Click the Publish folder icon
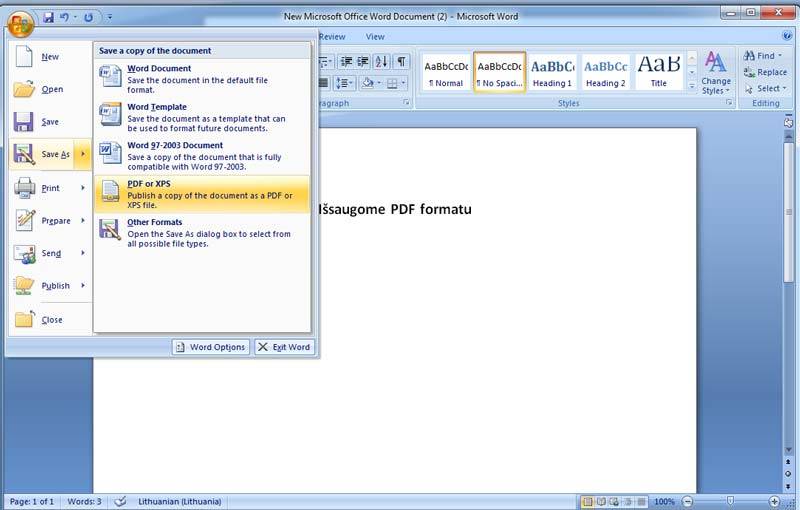Screen dimensions: 800x510 click(x=24, y=286)
